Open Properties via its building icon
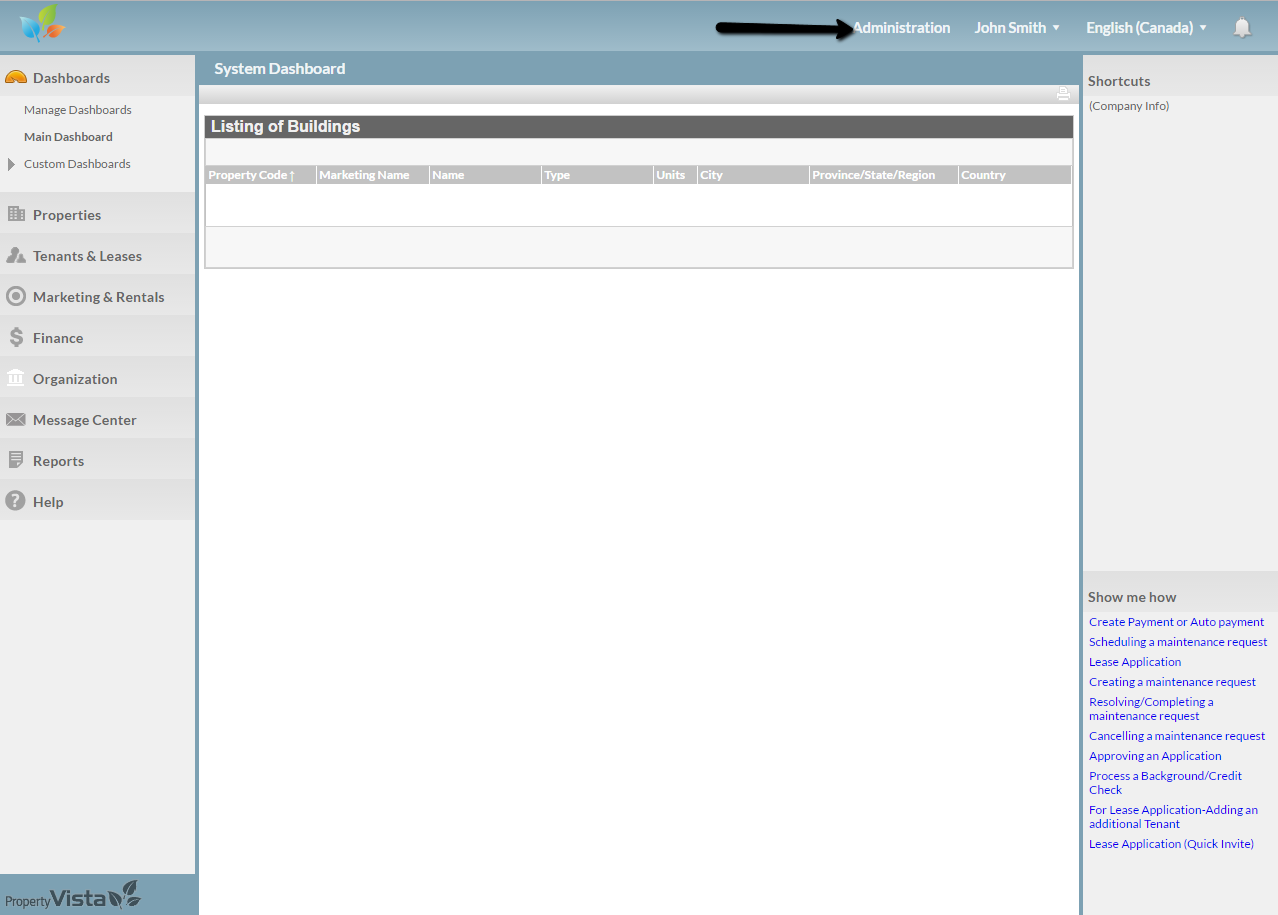 coord(16,214)
